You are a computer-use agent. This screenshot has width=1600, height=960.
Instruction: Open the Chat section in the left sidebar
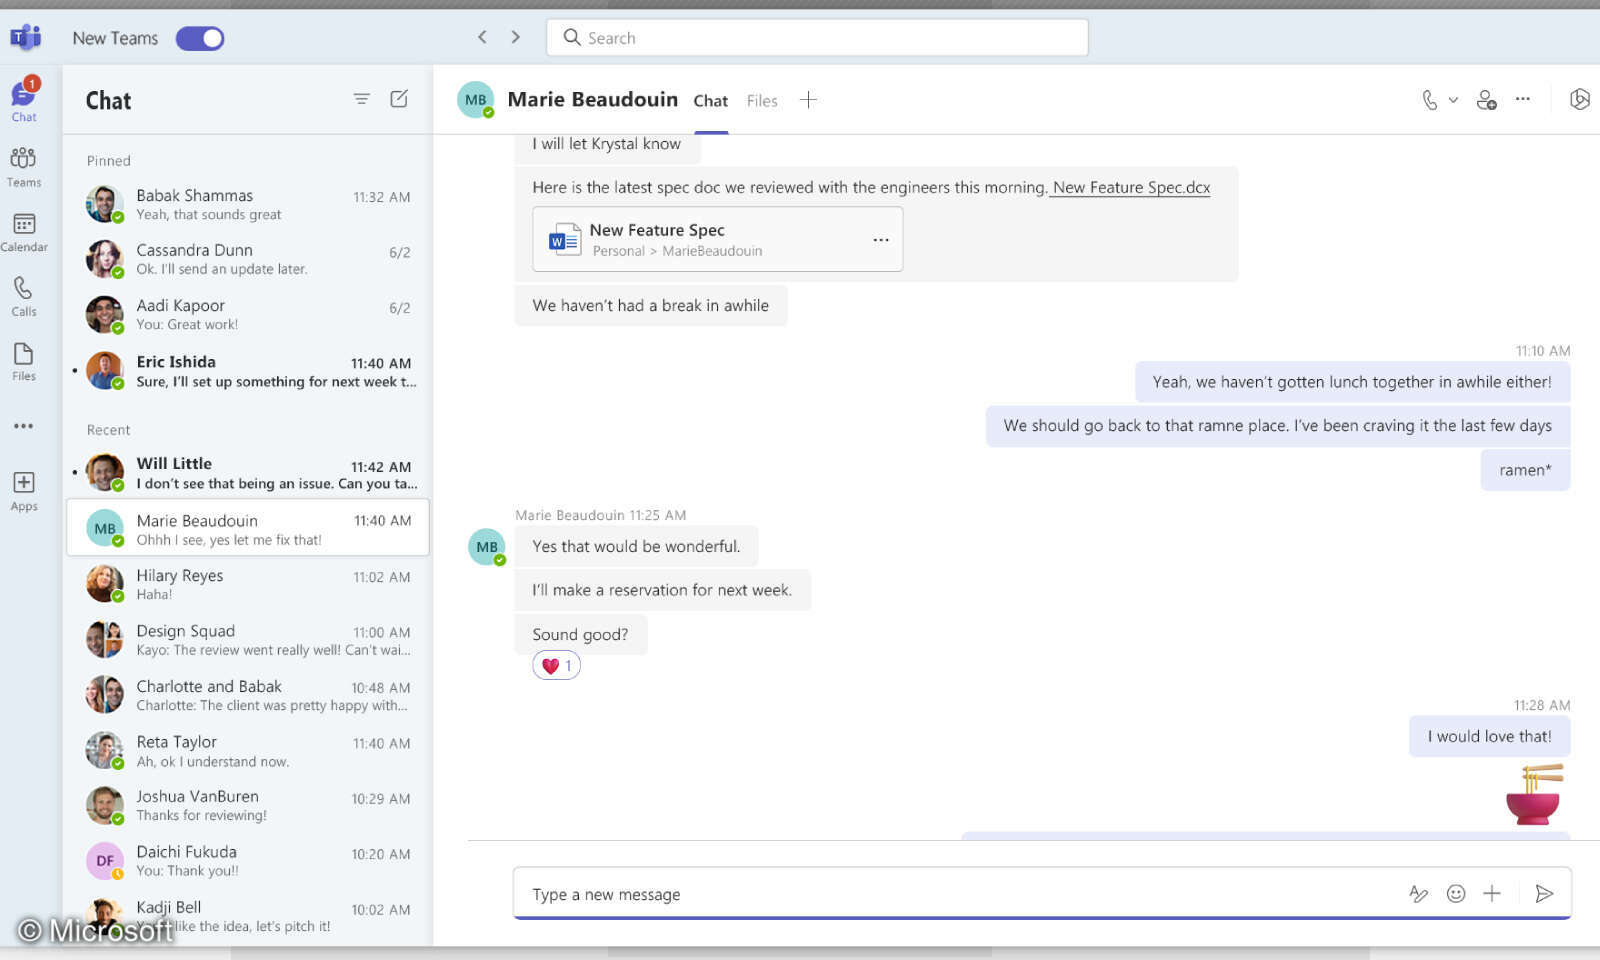tap(23, 97)
